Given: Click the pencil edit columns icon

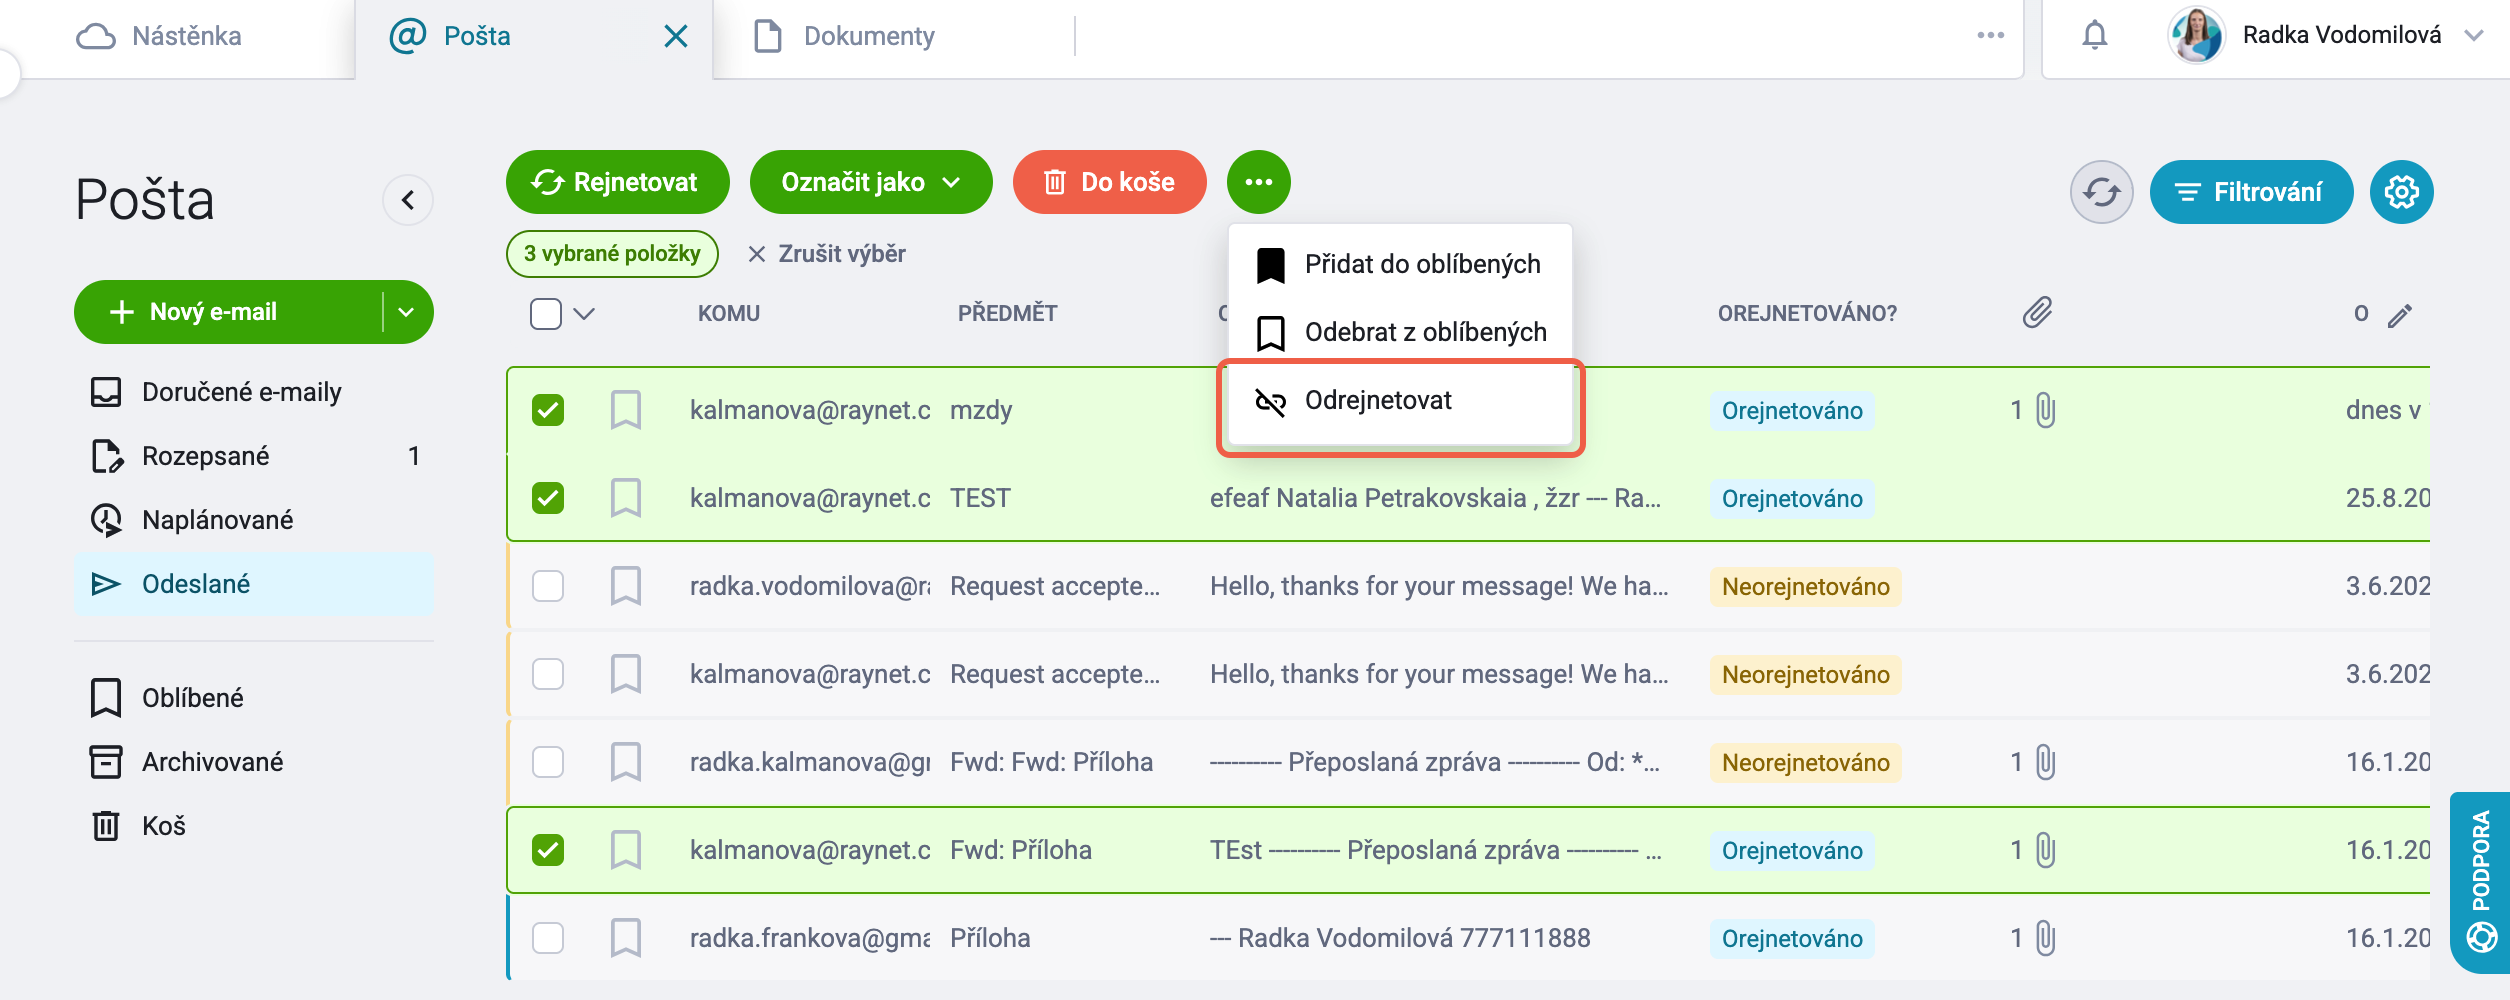Looking at the screenshot, I should [2400, 316].
